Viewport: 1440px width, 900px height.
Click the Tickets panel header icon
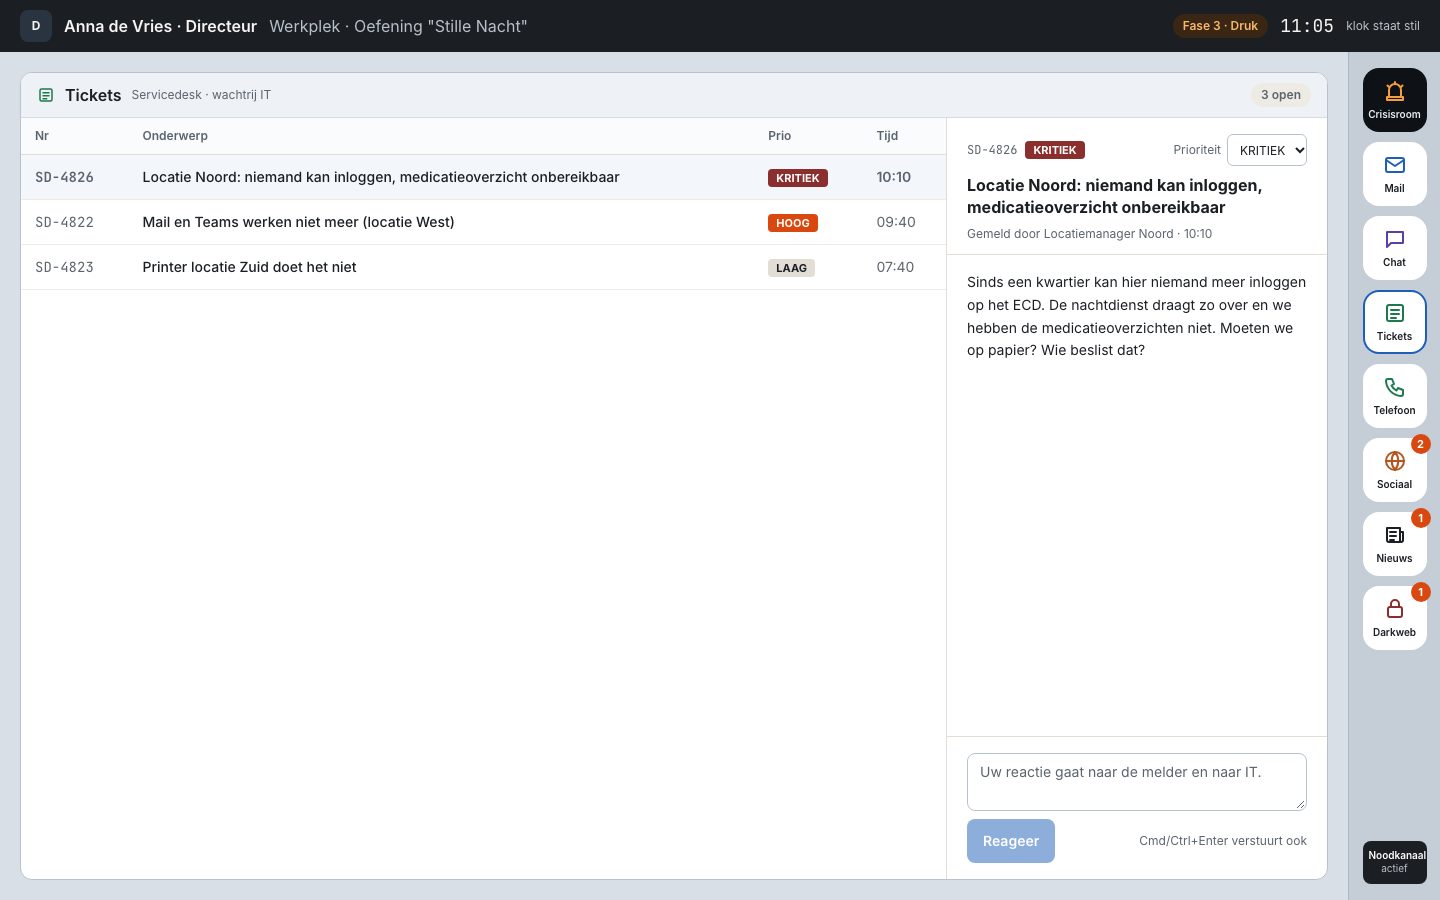[46, 95]
